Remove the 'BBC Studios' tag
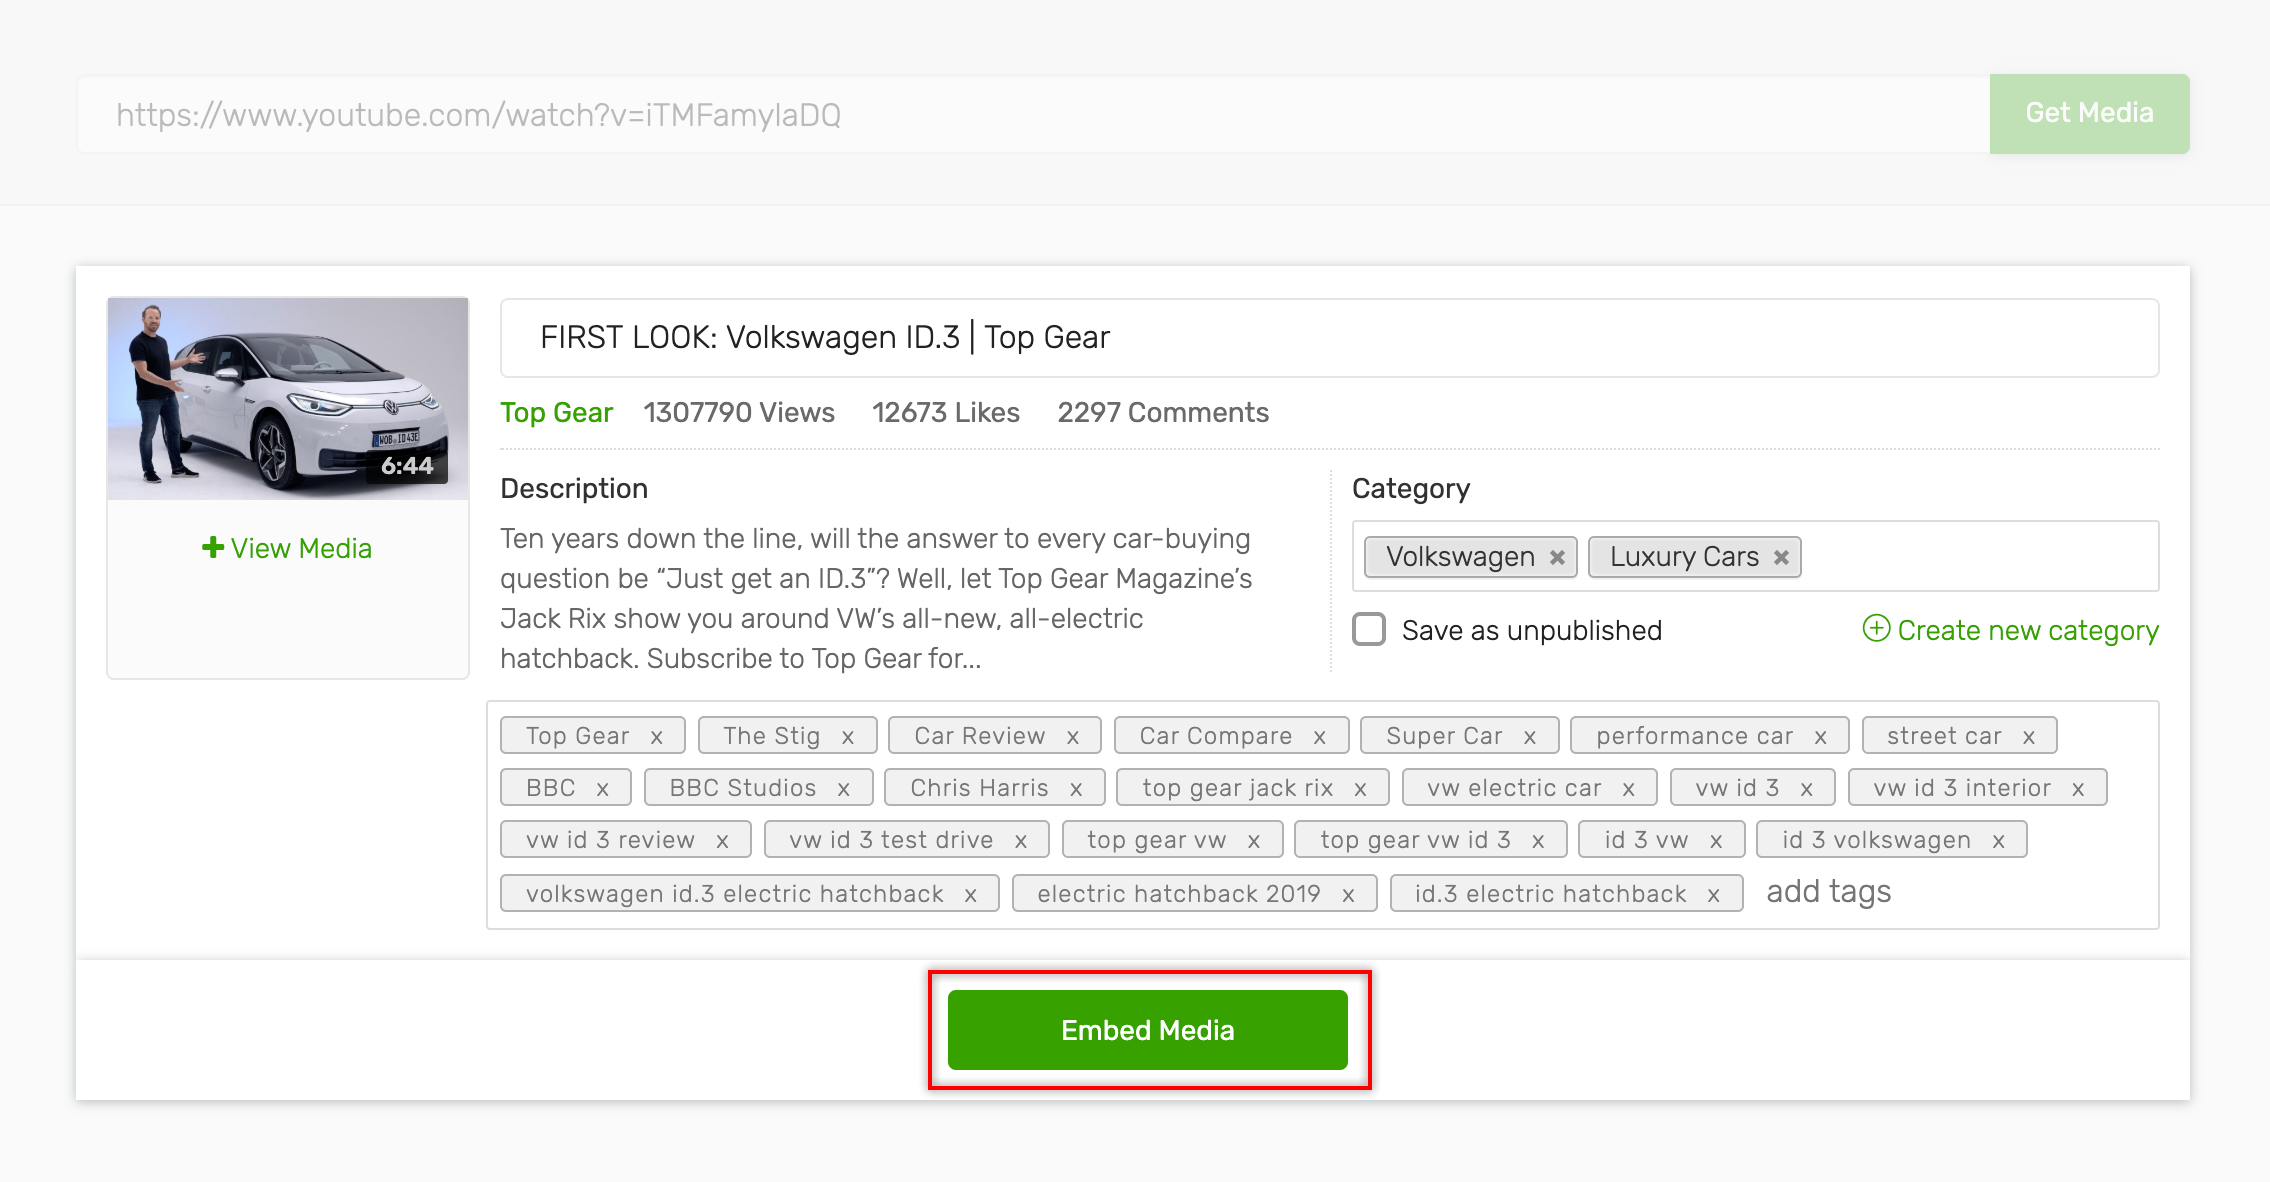This screenshot has width=2270, height=1182. coord(844,789)
